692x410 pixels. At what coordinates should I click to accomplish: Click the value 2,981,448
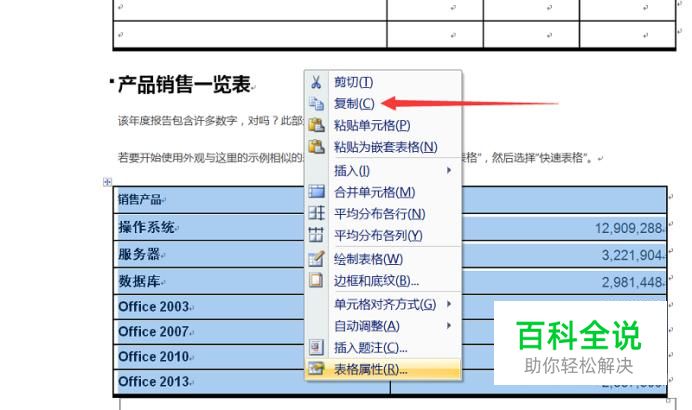click(x=632, y=282)
